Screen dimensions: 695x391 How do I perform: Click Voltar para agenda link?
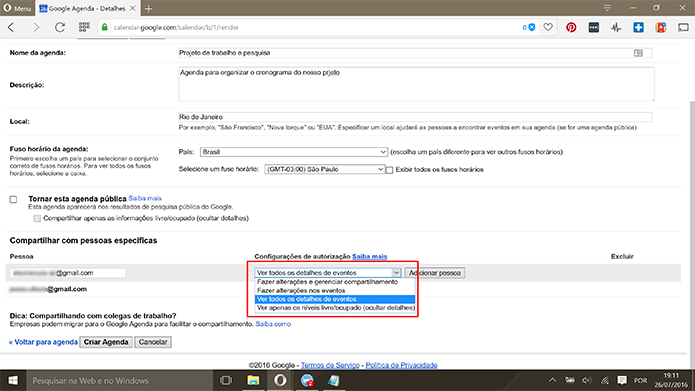[43, 342]
